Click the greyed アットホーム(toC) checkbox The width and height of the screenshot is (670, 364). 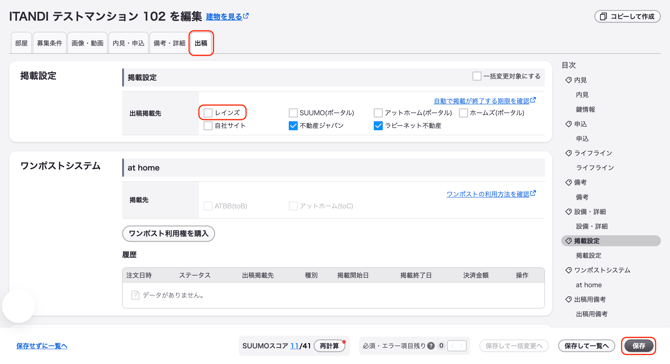tap(293, 206)
